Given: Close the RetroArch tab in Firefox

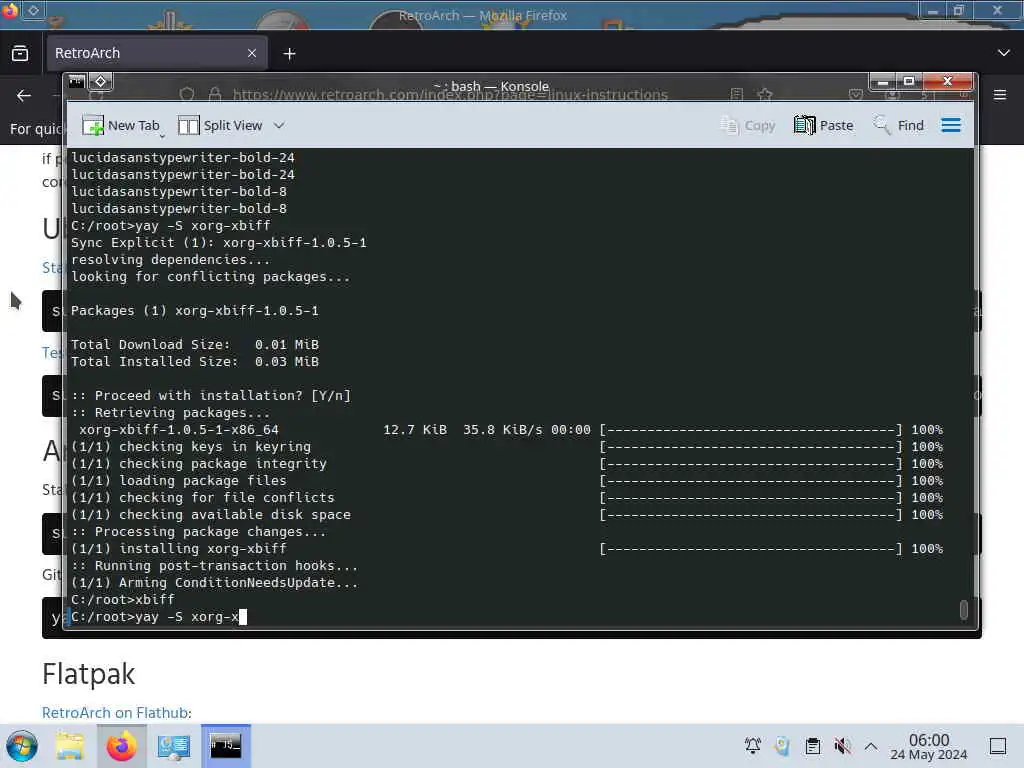Looking at the screenshot, I should point(252,53).
